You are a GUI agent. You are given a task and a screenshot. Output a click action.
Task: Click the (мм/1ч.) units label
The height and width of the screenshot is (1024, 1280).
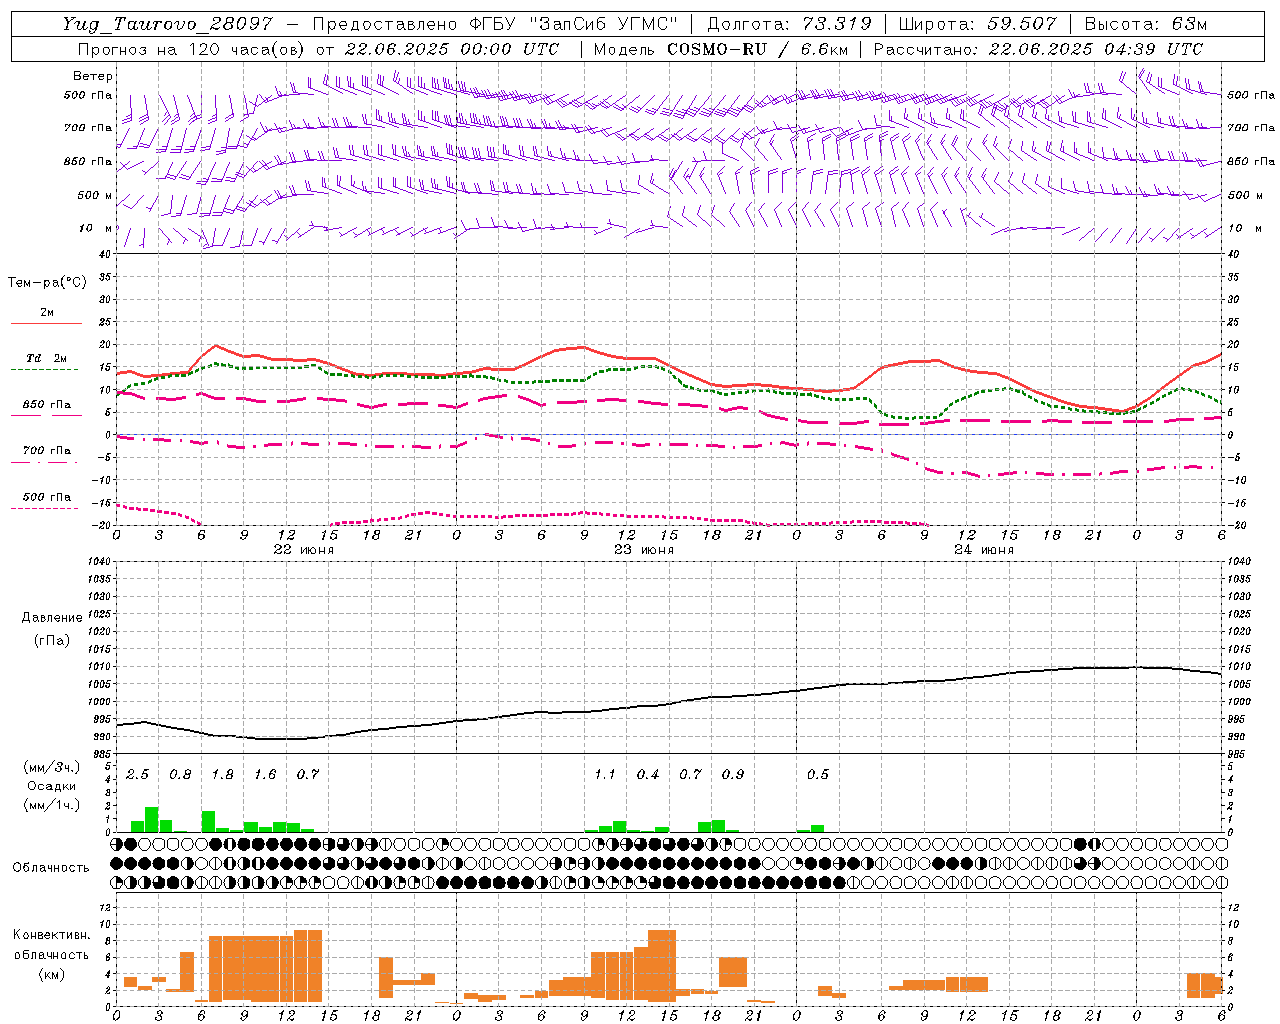52,805
